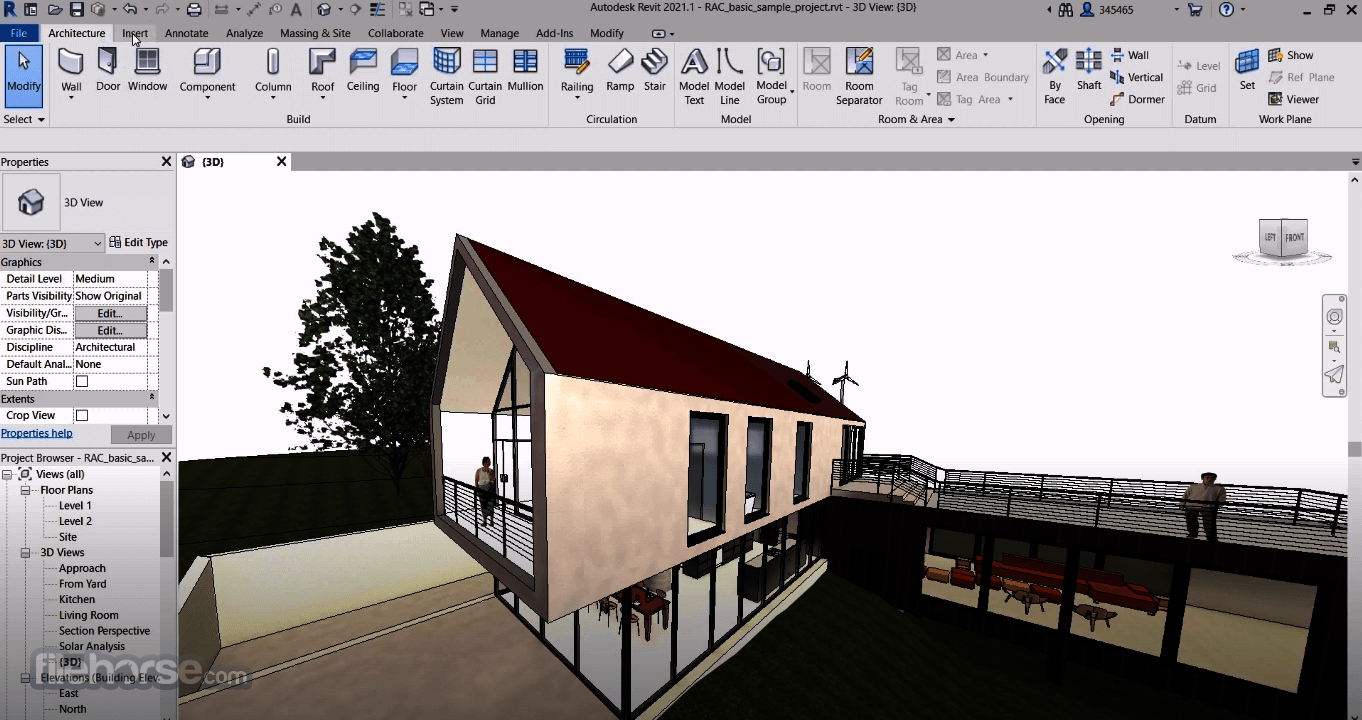The image size is (1362, 720).
Task: Start the Roof tool
Action: coord(322,70)
